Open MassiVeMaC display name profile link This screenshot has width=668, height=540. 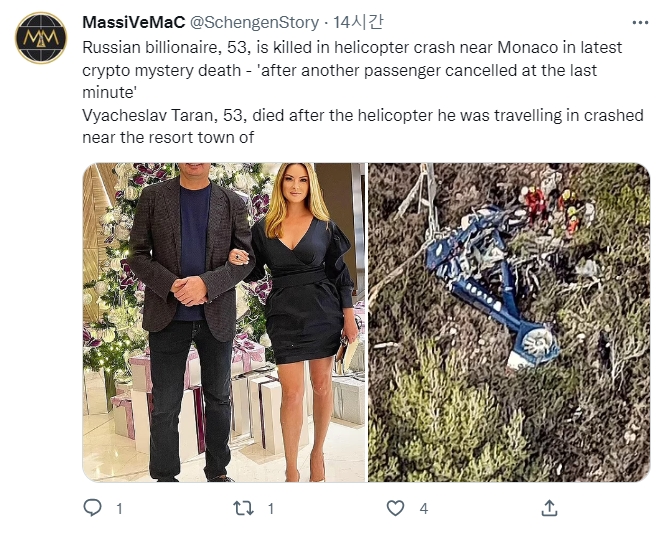coord(134,22)
